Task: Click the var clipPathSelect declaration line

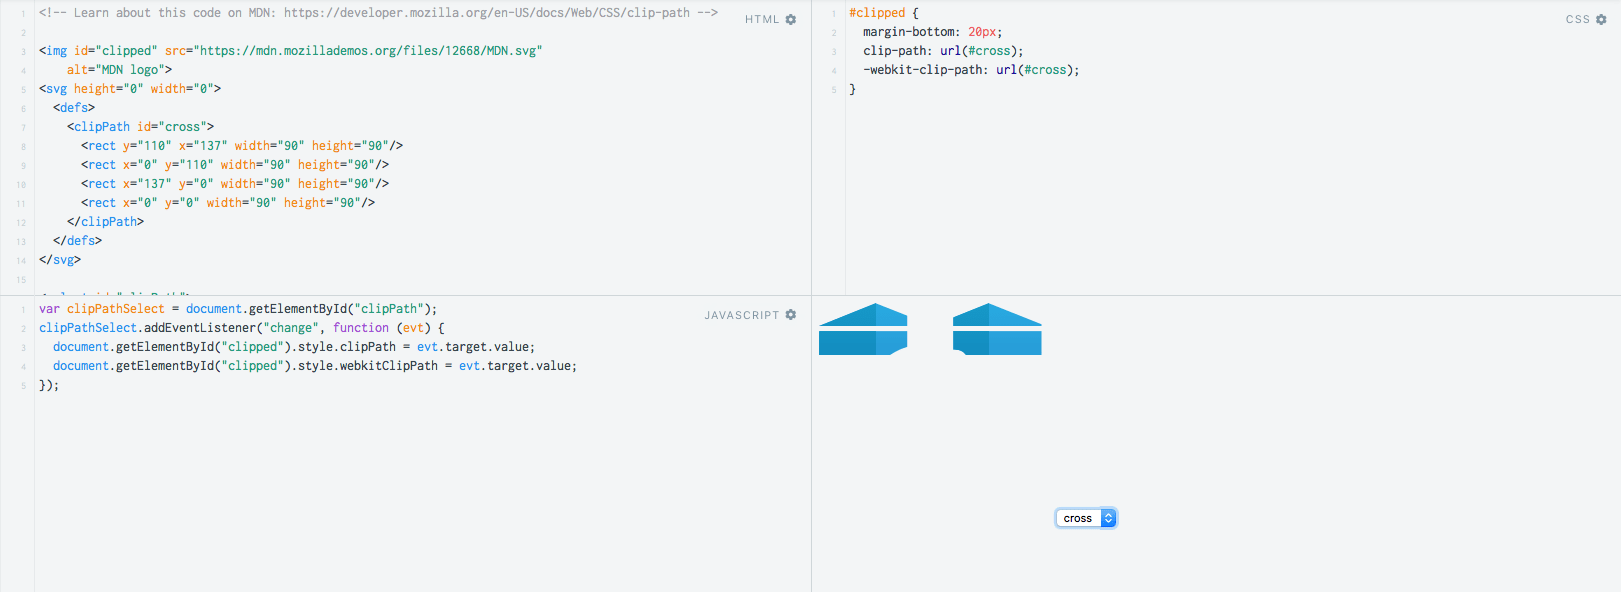Action: [238, 309]
